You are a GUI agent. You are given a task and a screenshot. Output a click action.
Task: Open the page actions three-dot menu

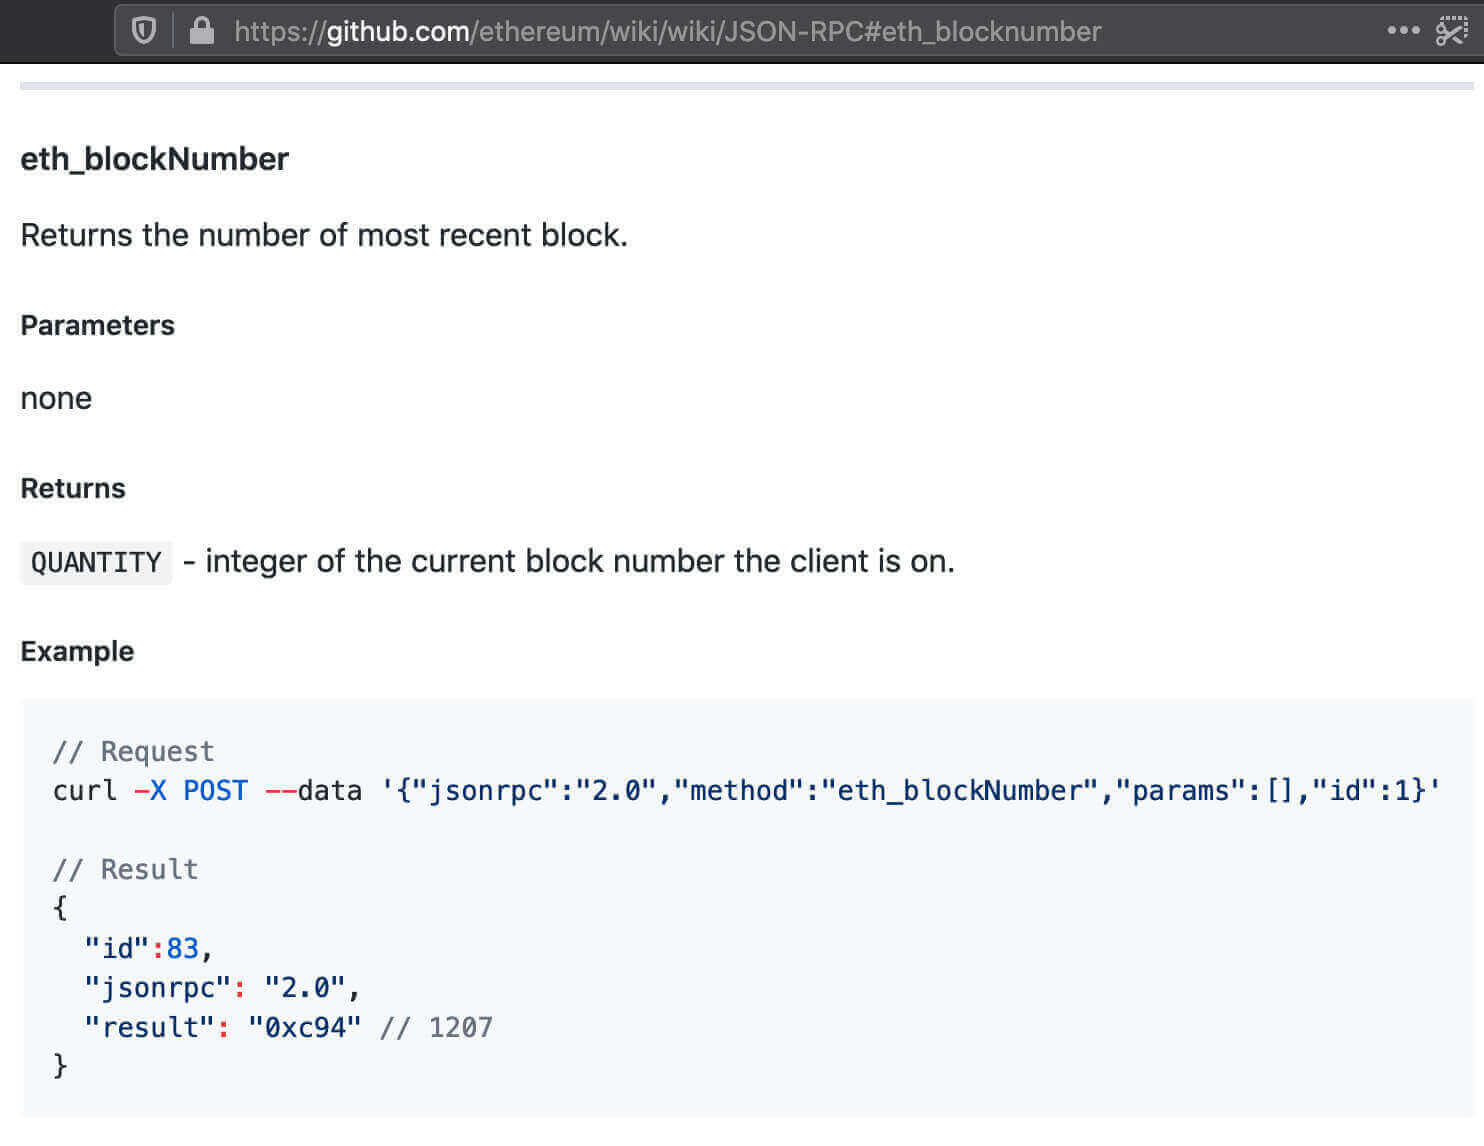[x=1403, y=30]
